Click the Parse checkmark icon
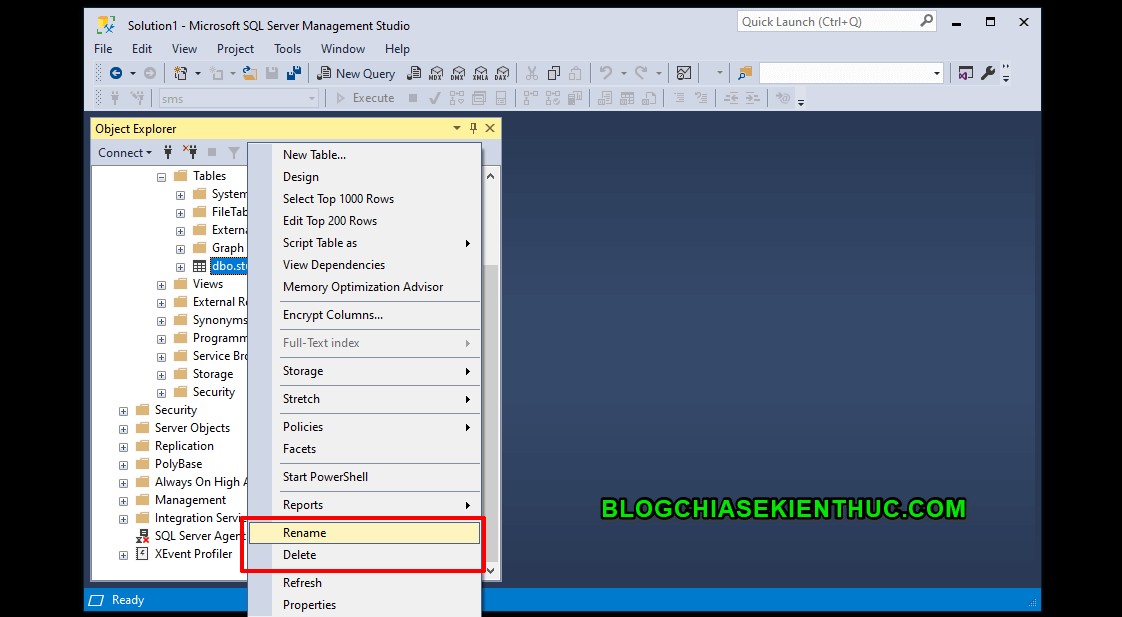Viewport: 1122px width, 617px height. coord(434,97)
